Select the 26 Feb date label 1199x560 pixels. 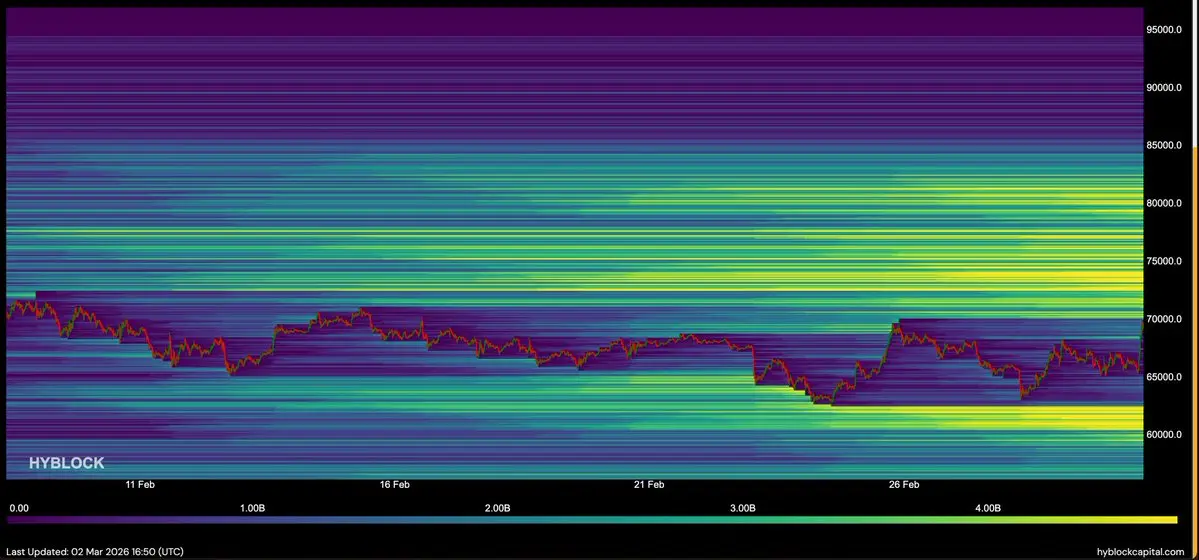pyautogui.click(x=904, y=484)
